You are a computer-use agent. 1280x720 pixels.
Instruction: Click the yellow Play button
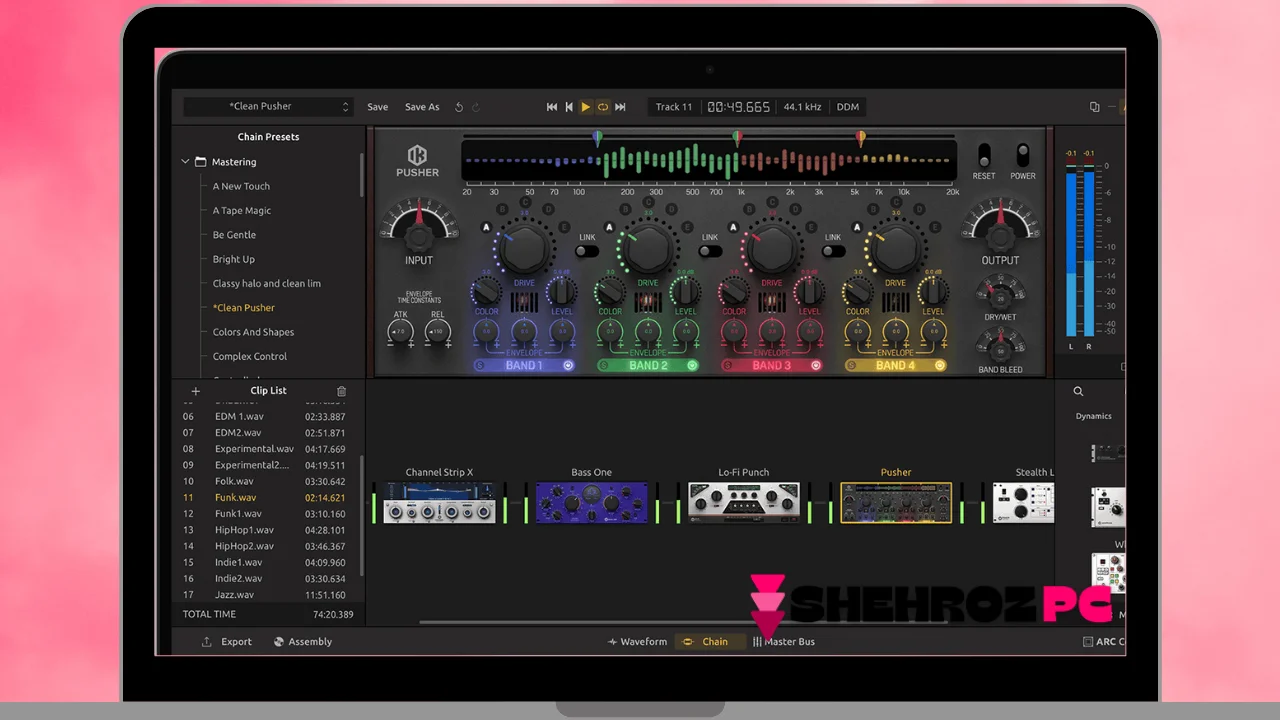tap(586, 107)
